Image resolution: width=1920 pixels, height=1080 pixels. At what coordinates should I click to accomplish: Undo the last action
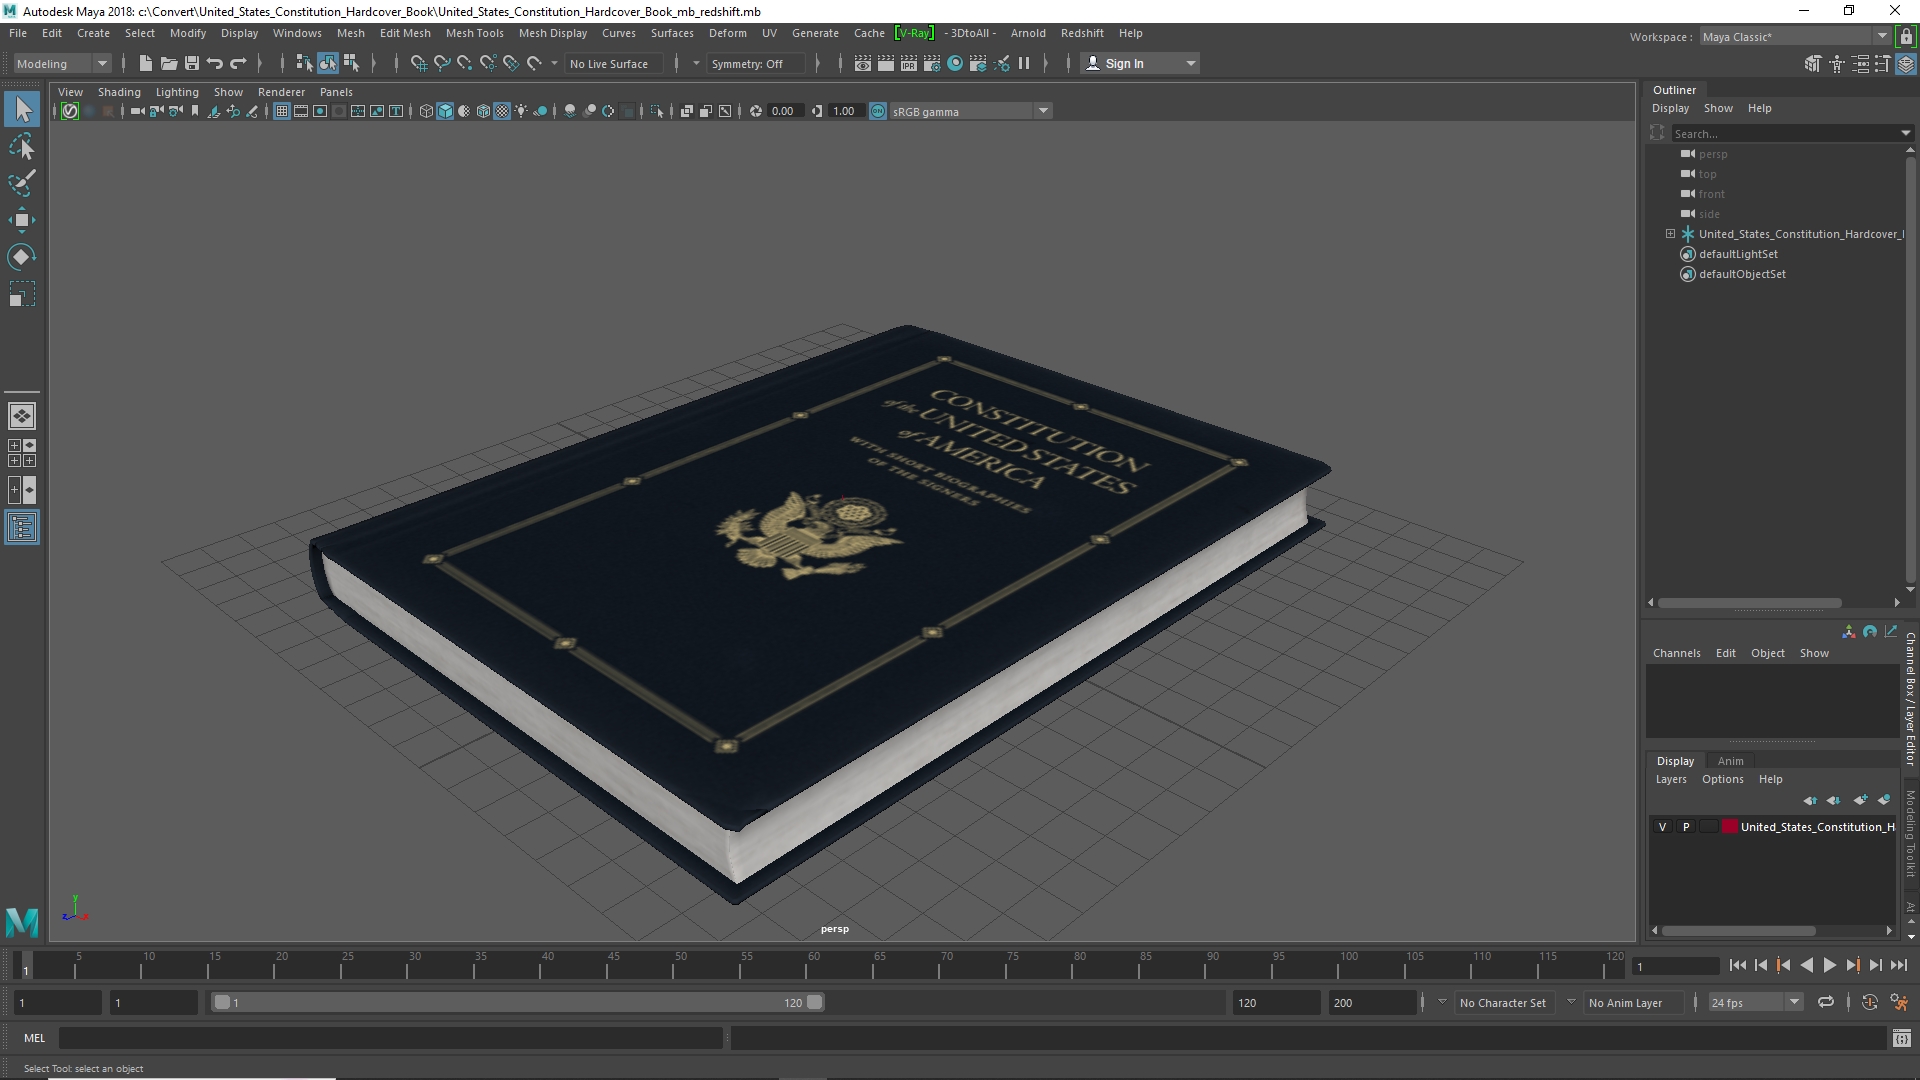215,63
